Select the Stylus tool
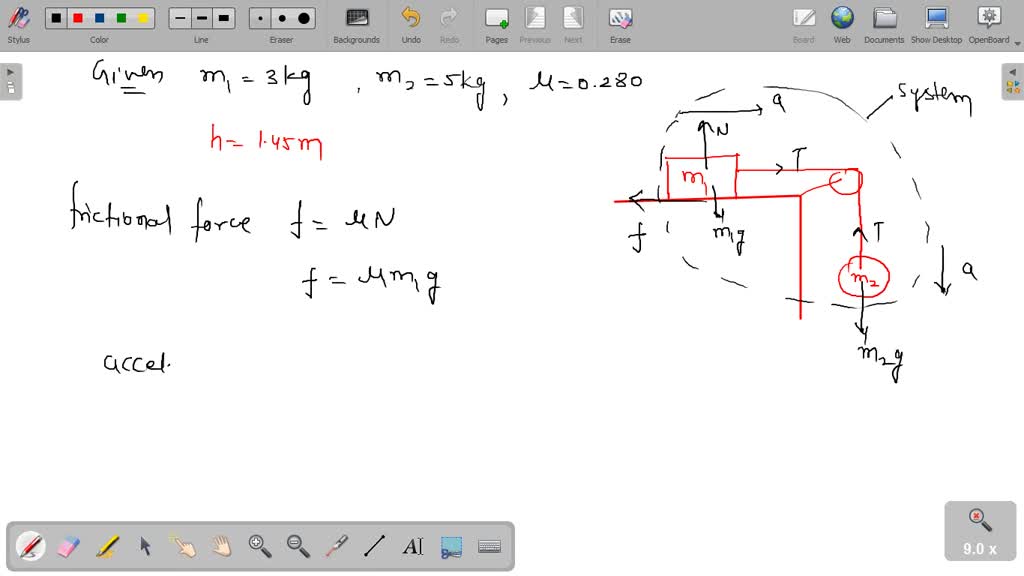Image resolution: width=1024 pixels, height=576 pixels. [x=18, y=22]
